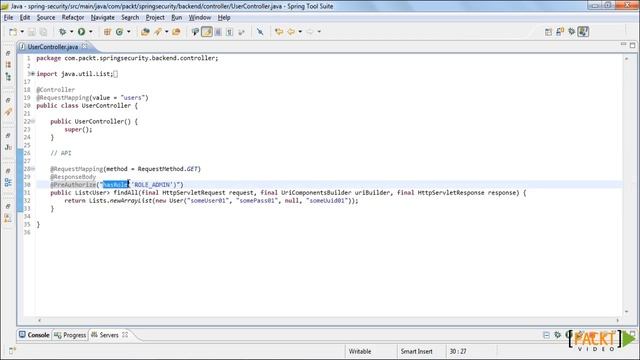
Task: Click the Smart Insert status entry
Action: (416, 351)
